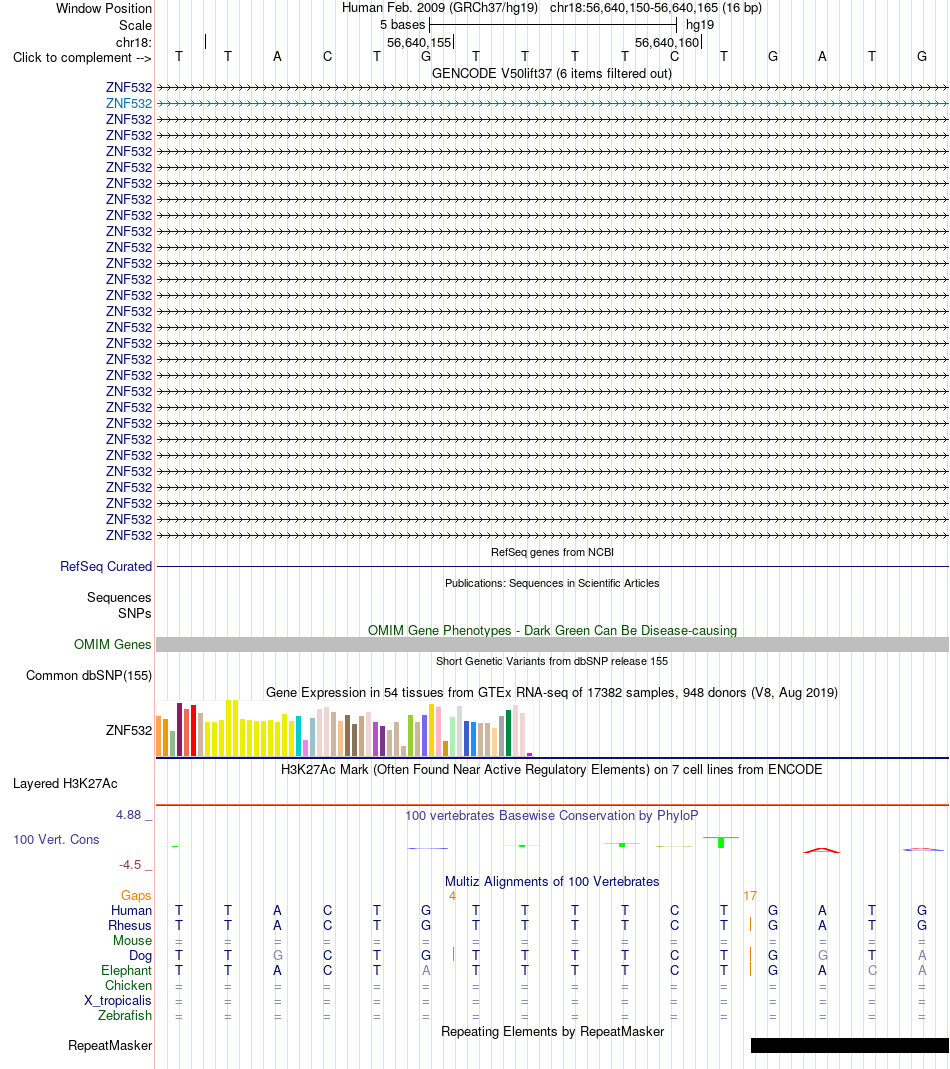Screen dimensions: 950x1069
Task: Click the ZNF532 GTEx expression bar chart
Action: tap(344, 728)
